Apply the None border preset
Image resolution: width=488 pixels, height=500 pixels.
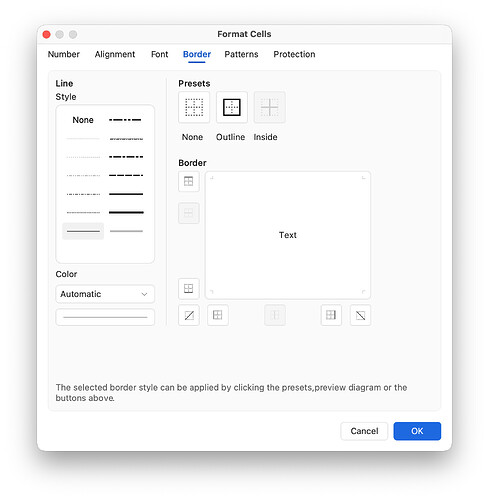point(194,107)
